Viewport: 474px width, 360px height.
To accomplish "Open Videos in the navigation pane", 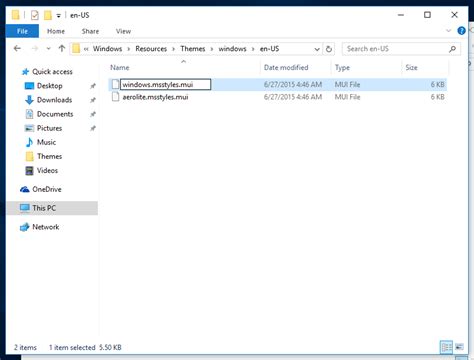I will point(47,171).
